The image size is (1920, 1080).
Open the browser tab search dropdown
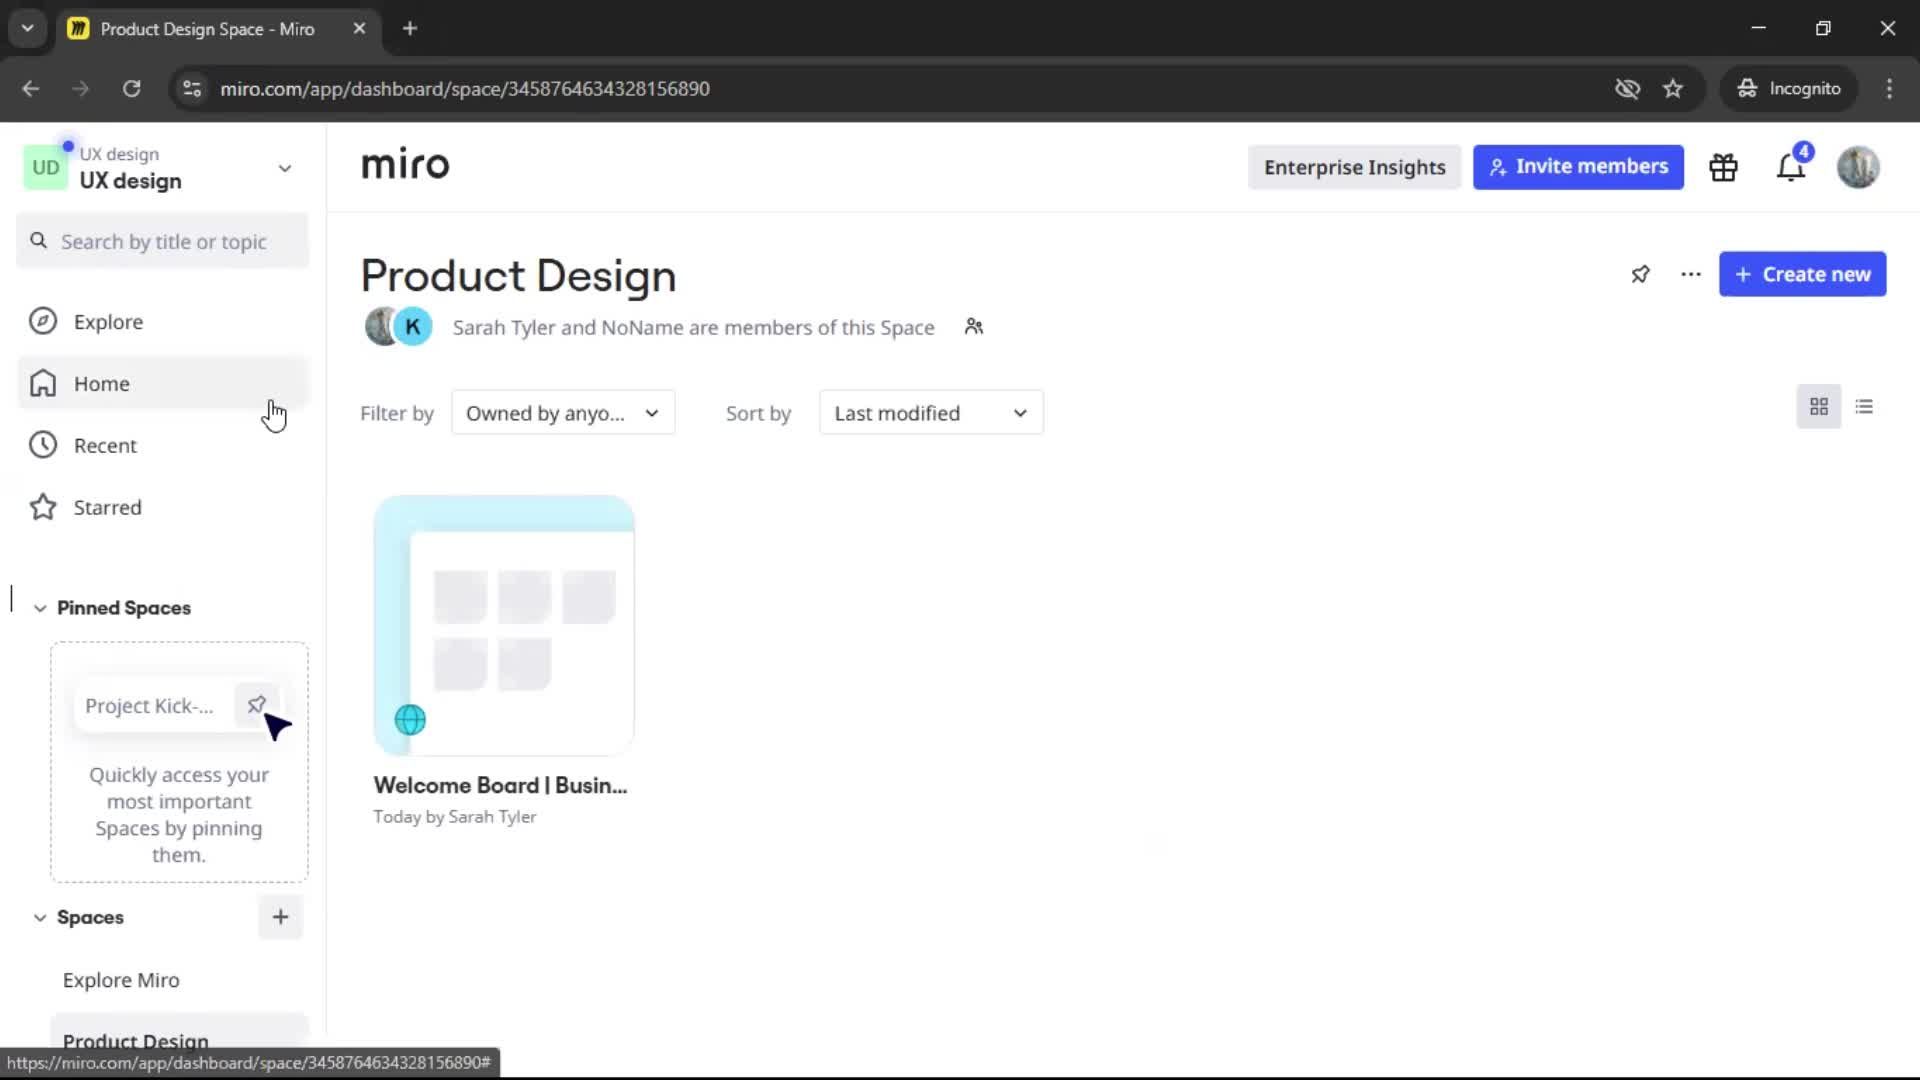coord(28,29)
